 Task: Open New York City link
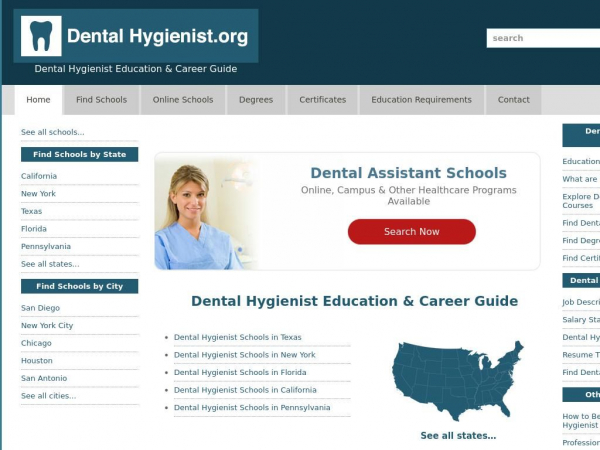pos(47,326)
